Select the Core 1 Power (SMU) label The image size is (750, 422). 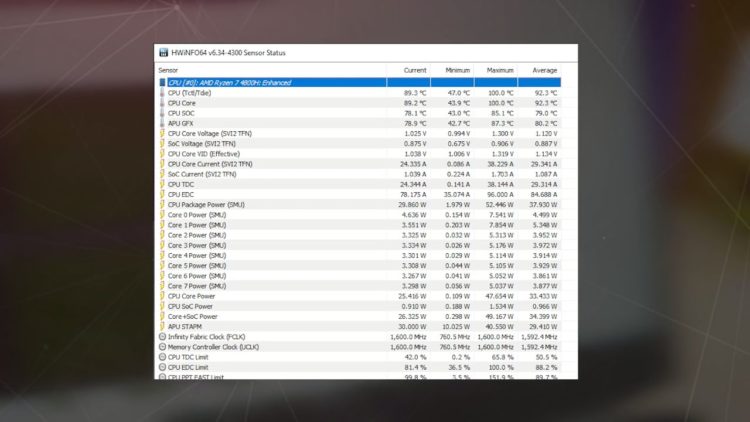point(197,225)
